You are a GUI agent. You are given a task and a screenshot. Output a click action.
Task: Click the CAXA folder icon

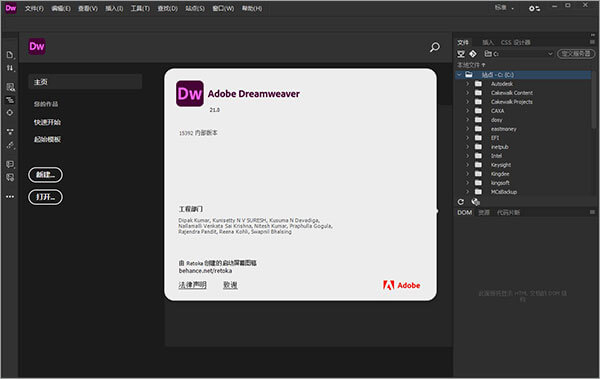478,111
